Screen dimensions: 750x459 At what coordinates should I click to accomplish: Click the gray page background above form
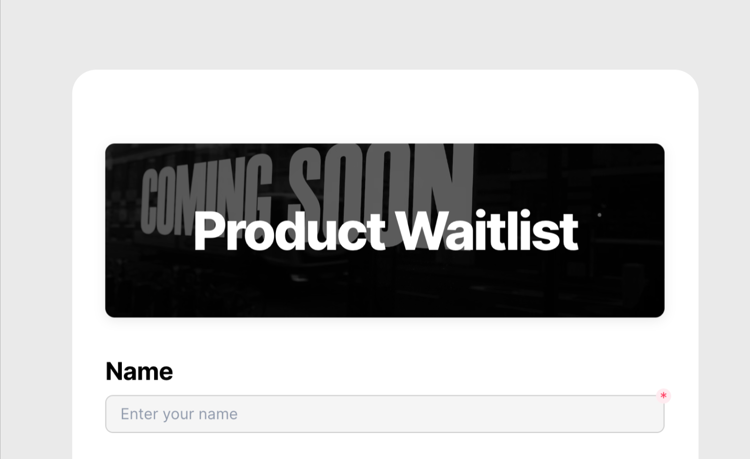[x=375, y=33]
